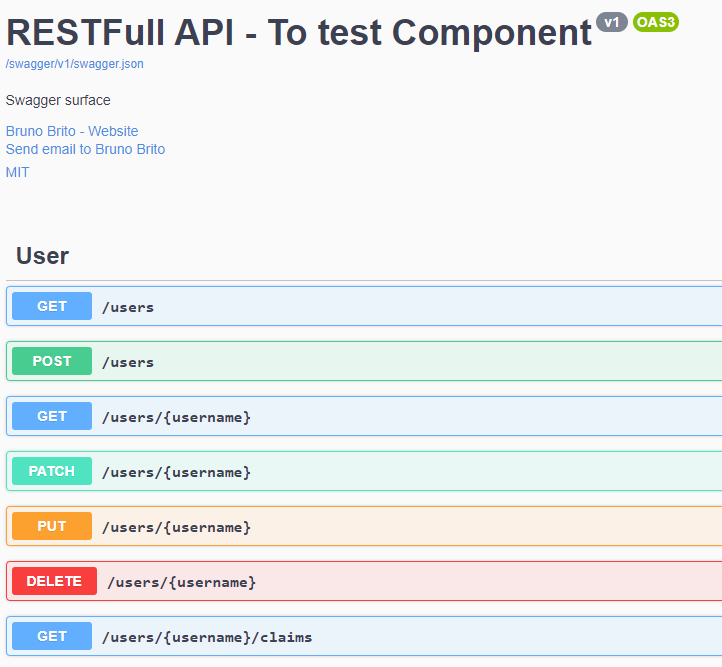Viewport: 722px width, 667px height.
Task: Open the Bruno Brito - Website link
Action: tap(72, 131)
